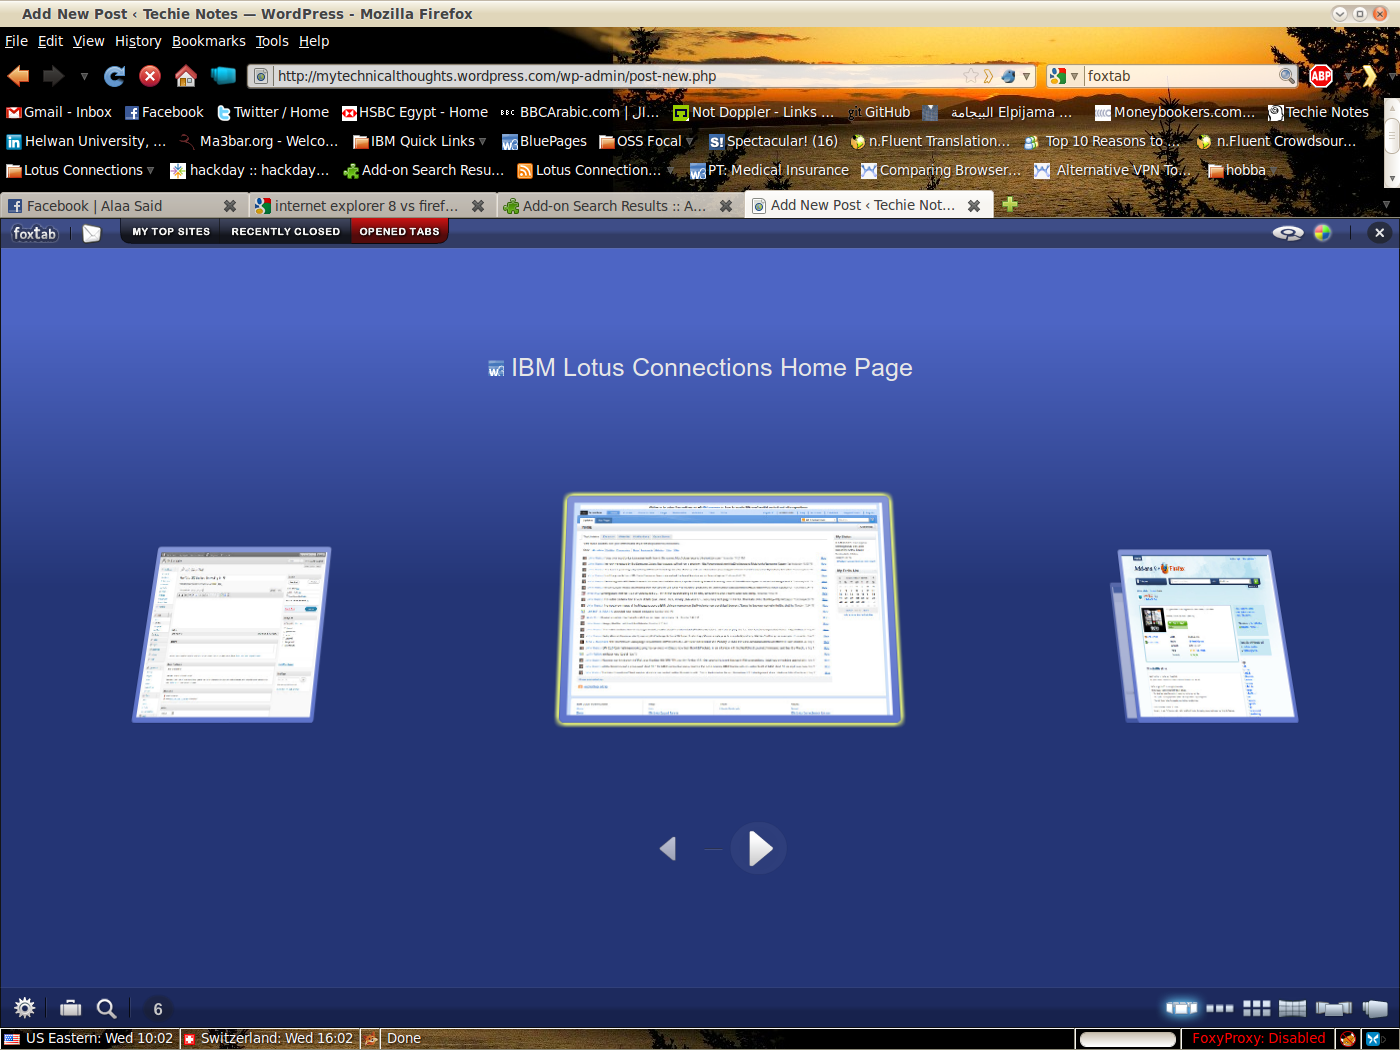The height and width of the screenshot is (1050, 1400).
Task: Open the search engine selector dropdown
Action: coord(1063,76)
